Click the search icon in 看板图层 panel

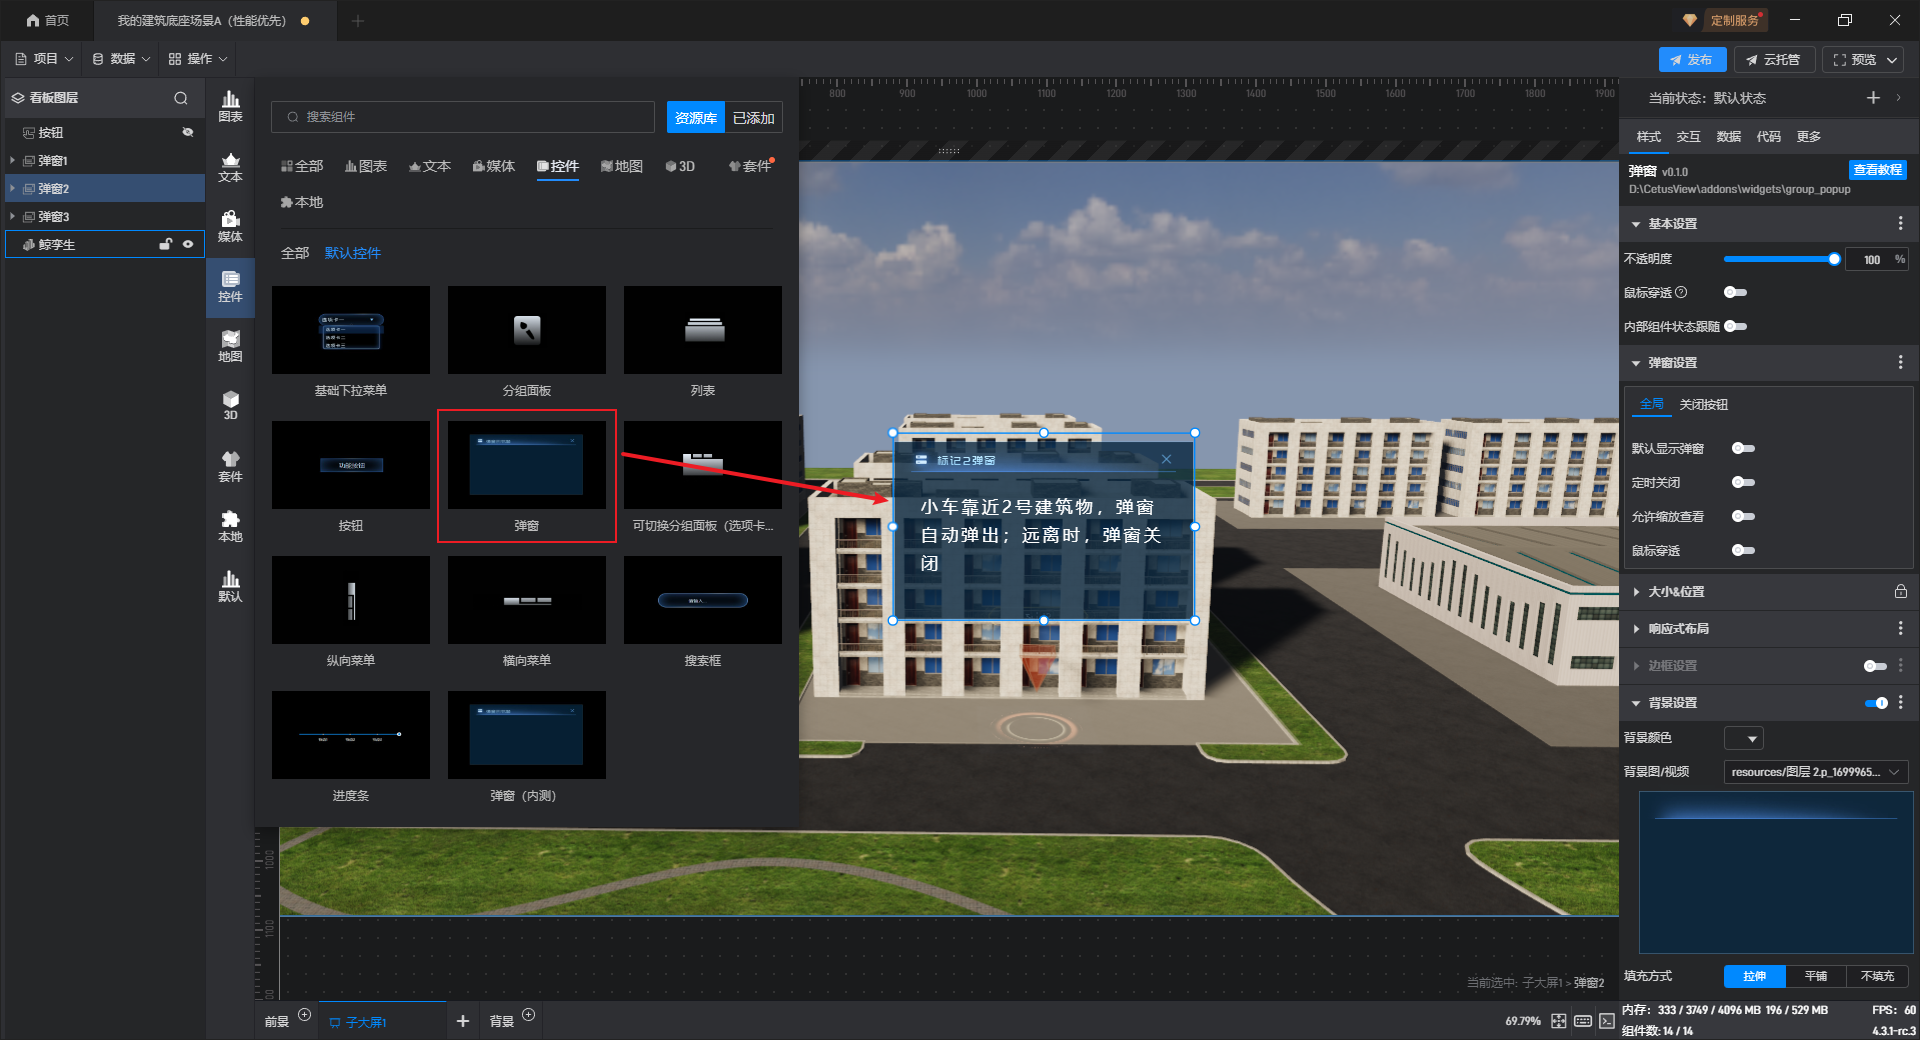click(x=181, y=98)
